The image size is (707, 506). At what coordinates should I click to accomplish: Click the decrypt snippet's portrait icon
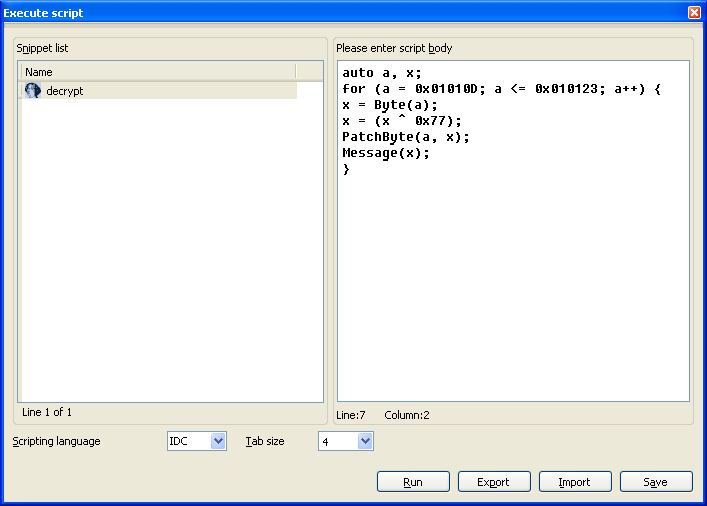click(x=32, y=91)
